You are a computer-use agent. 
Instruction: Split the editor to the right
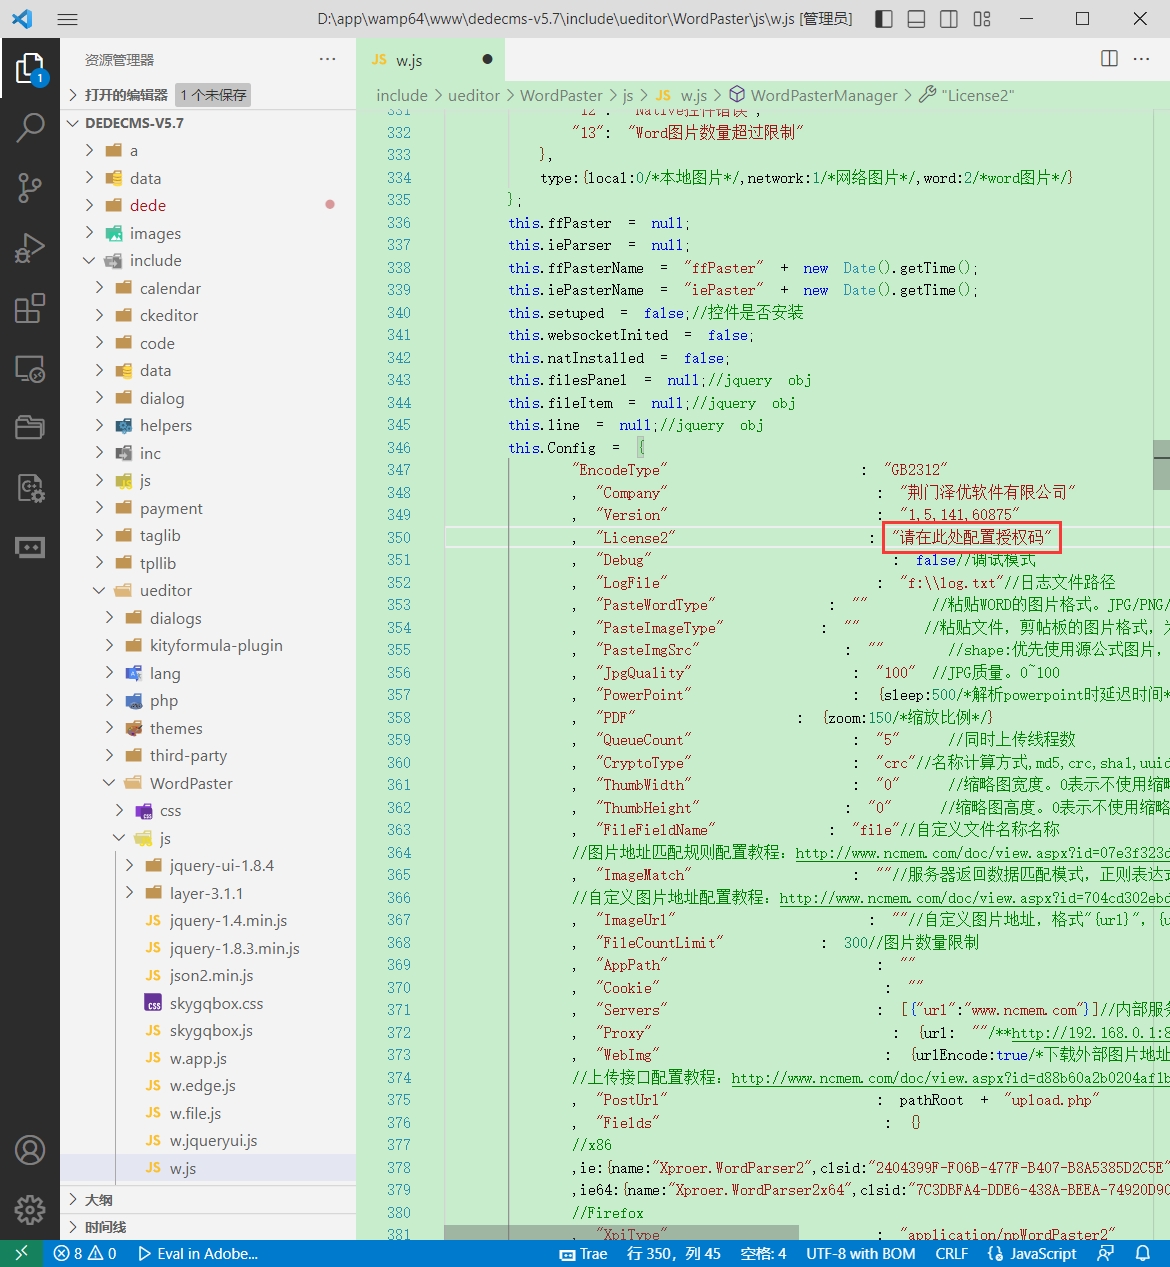click(1109, 59)
